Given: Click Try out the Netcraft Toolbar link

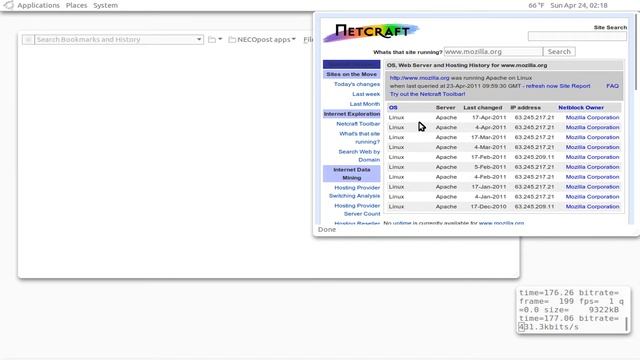Looking at the screenshot, I should 427,94.
